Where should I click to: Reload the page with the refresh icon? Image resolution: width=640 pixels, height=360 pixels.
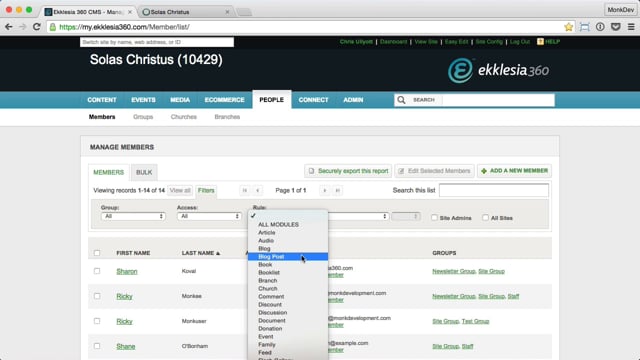point(36,27)
